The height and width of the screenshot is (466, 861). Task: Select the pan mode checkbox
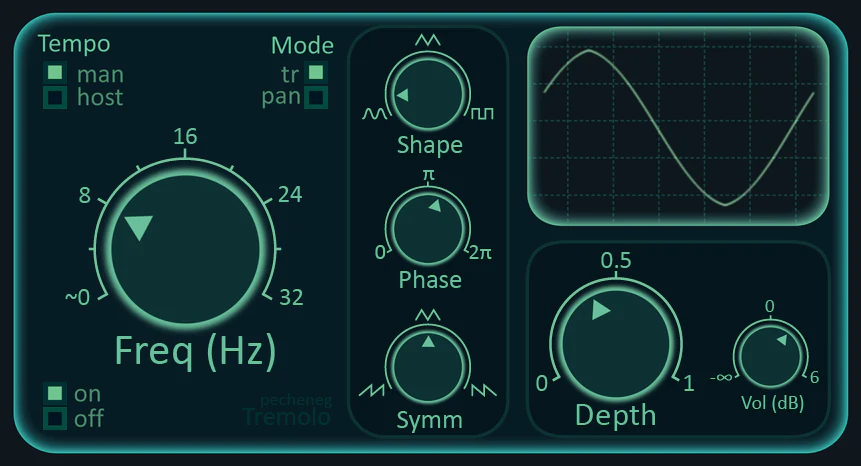point(316,97)
